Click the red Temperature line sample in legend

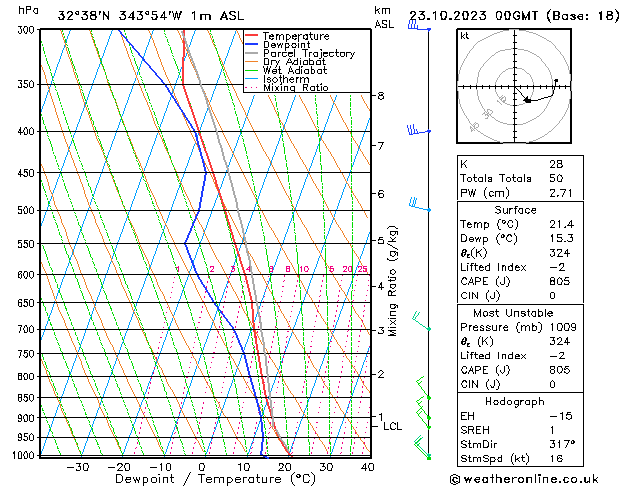(251, 36)
